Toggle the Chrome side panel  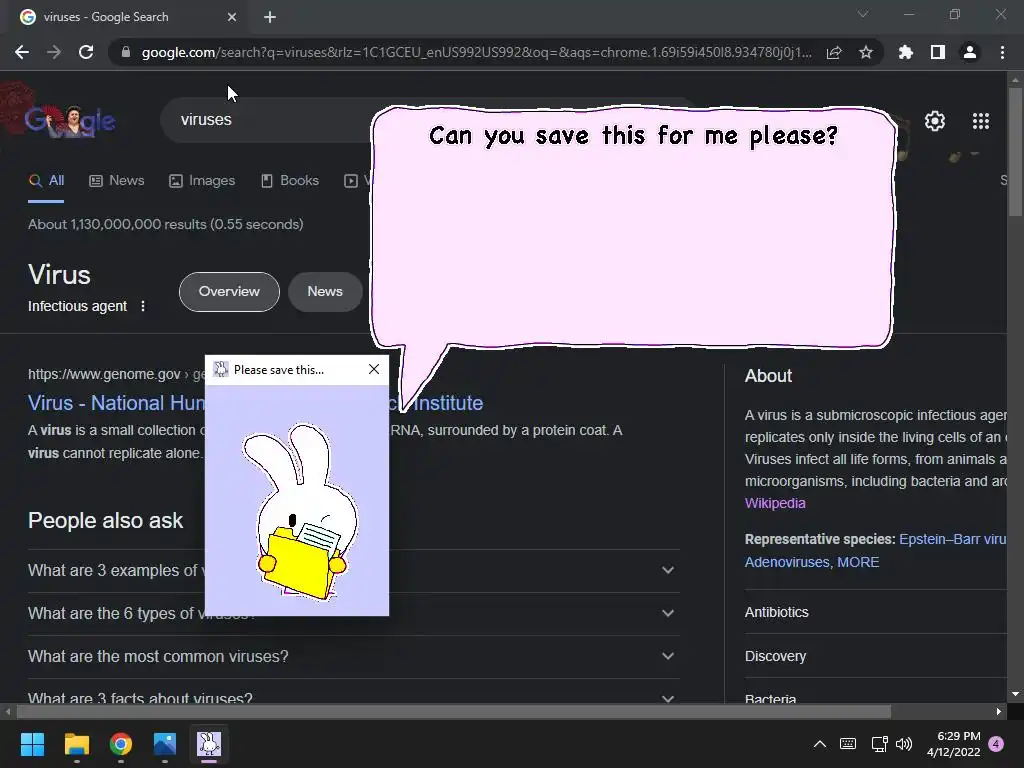938,52
